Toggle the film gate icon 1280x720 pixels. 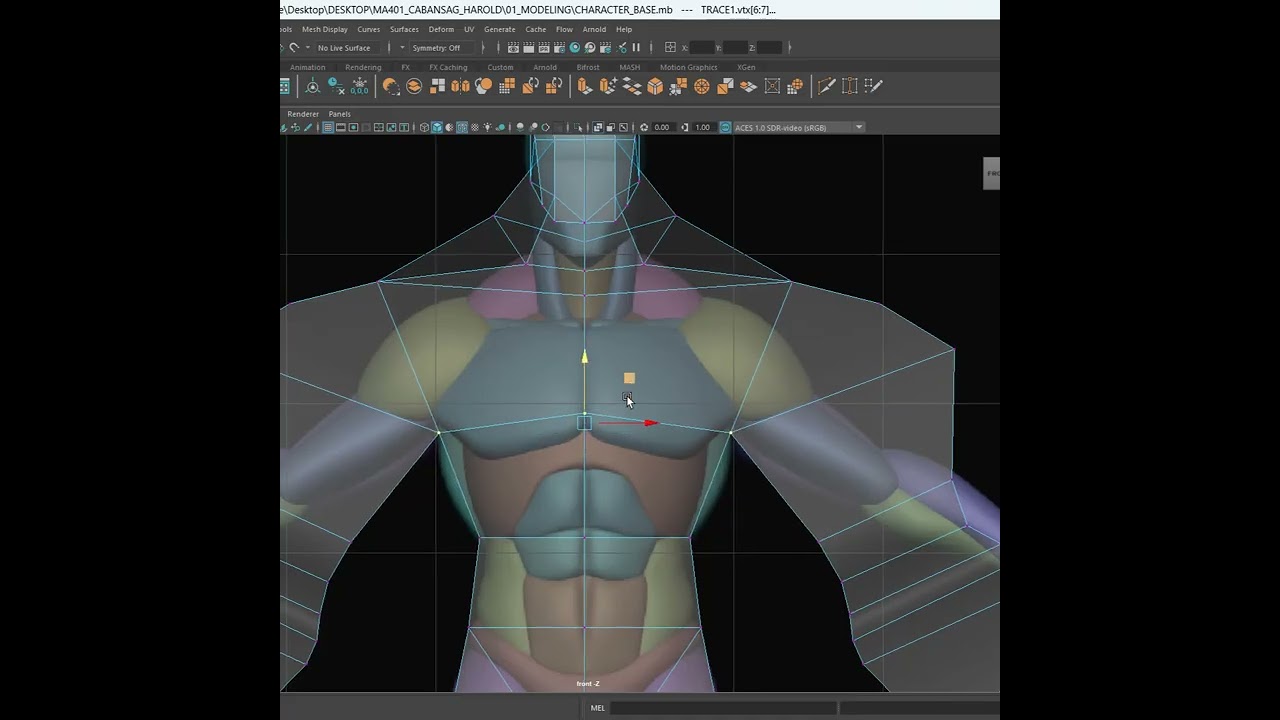coord(341,127)
